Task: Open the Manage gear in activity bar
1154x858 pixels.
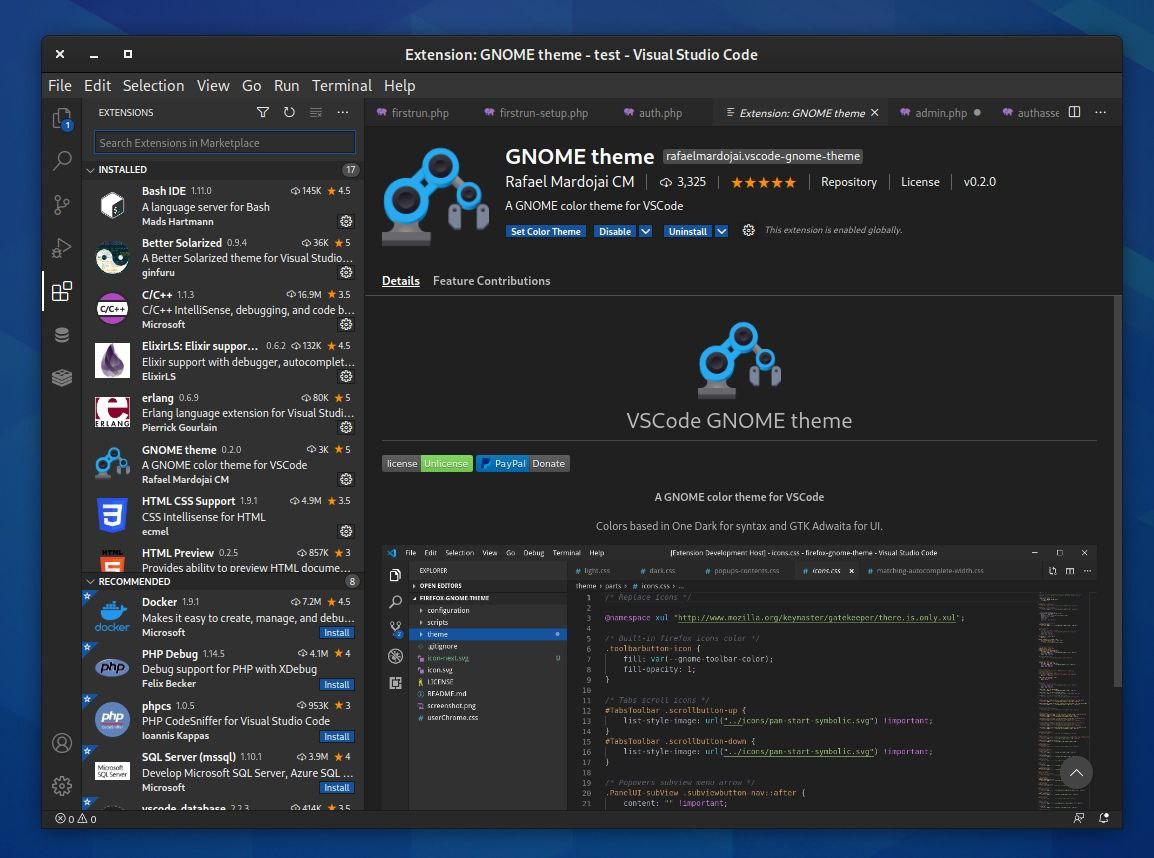Action: click(62, 786)
